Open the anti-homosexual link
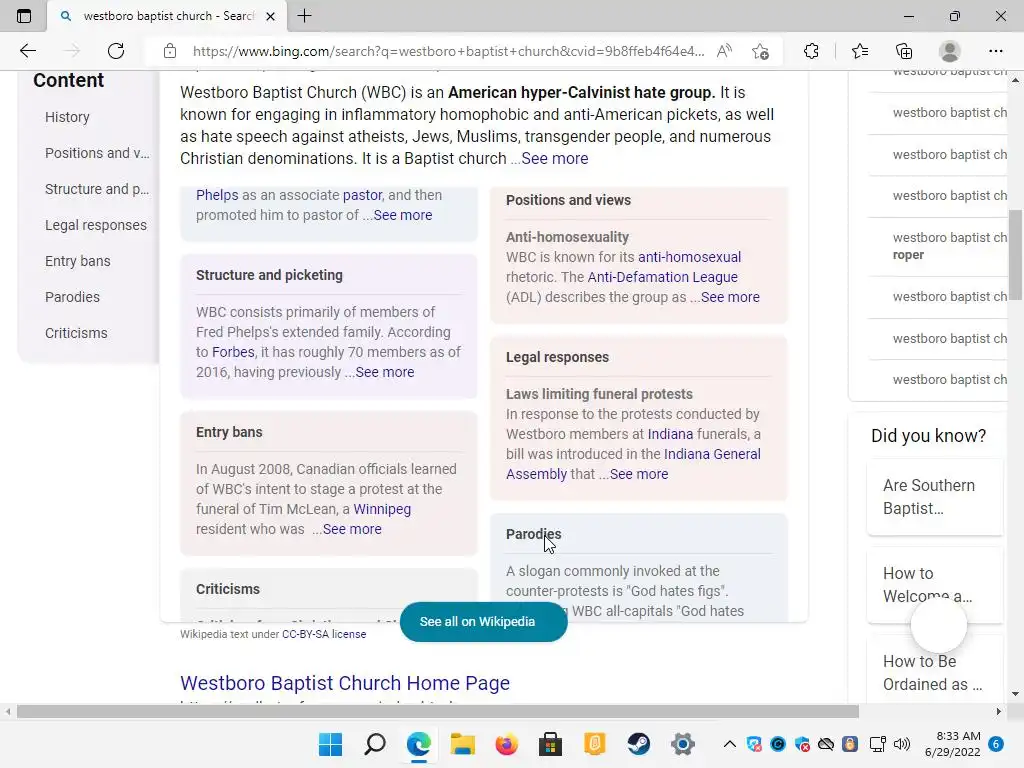Image resolution: width=1024 pixels, height=768 pixels. [690, 257]
